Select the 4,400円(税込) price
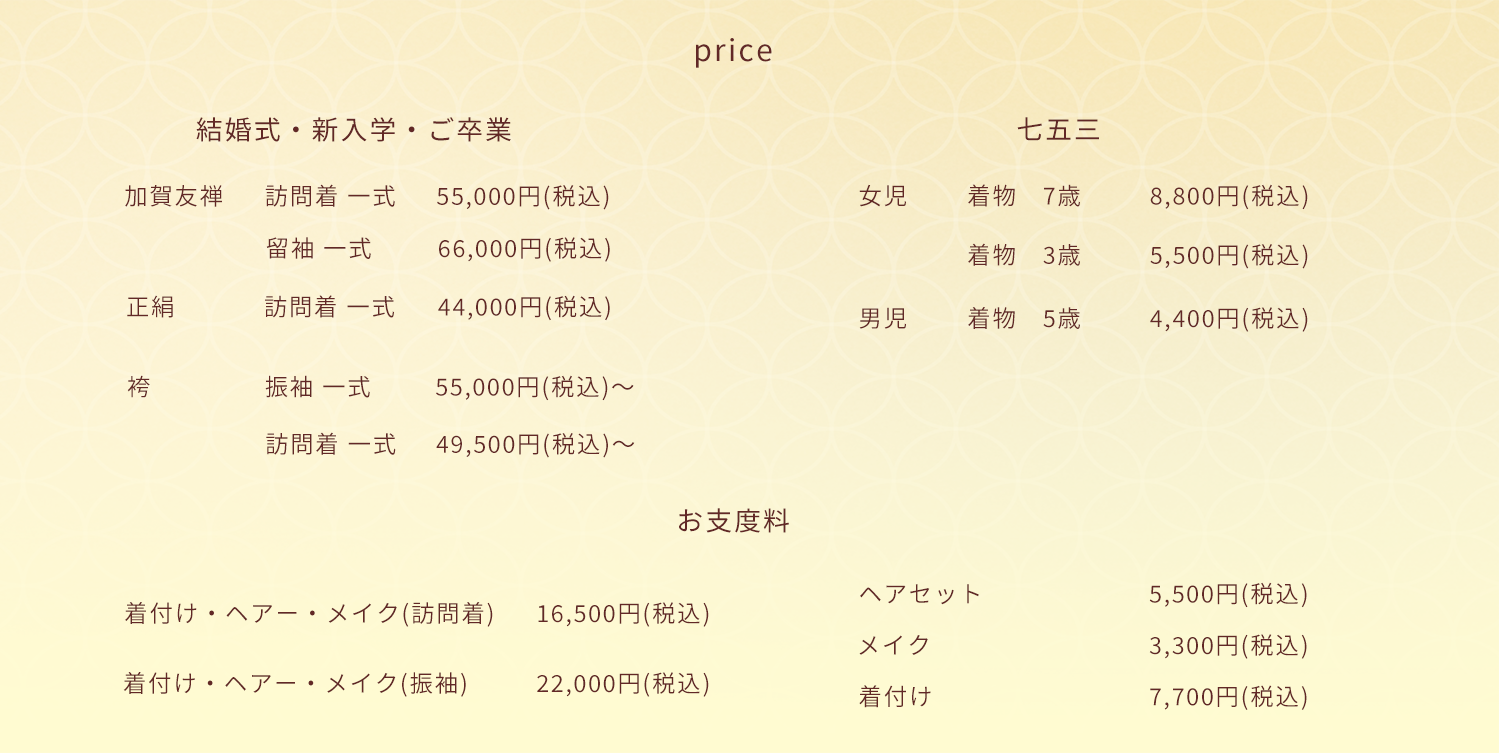Image resolution: width=1500 pixels, height=753 pixels. click(1229, 319)
